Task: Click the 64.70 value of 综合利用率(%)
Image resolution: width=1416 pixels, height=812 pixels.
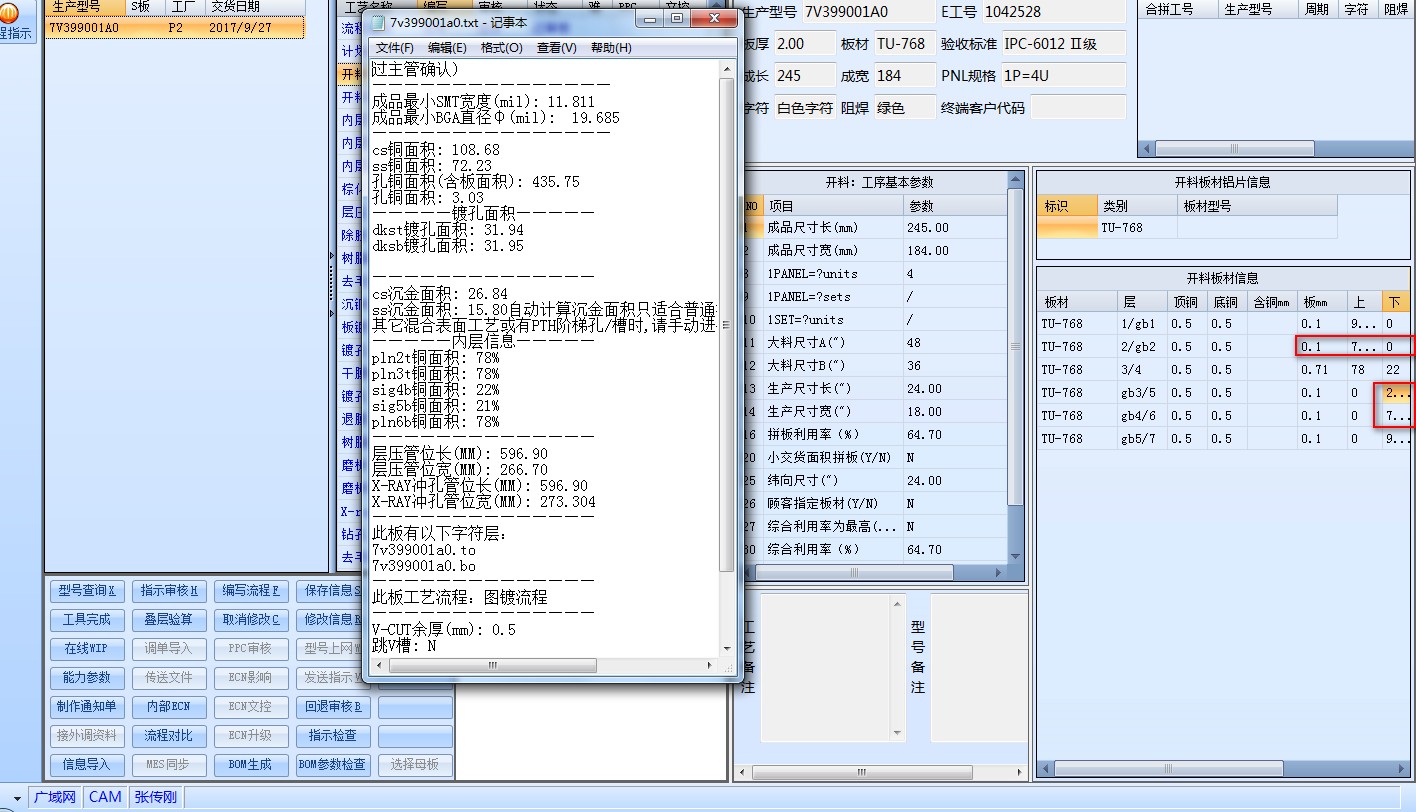Action: click(x=954, y=549)
